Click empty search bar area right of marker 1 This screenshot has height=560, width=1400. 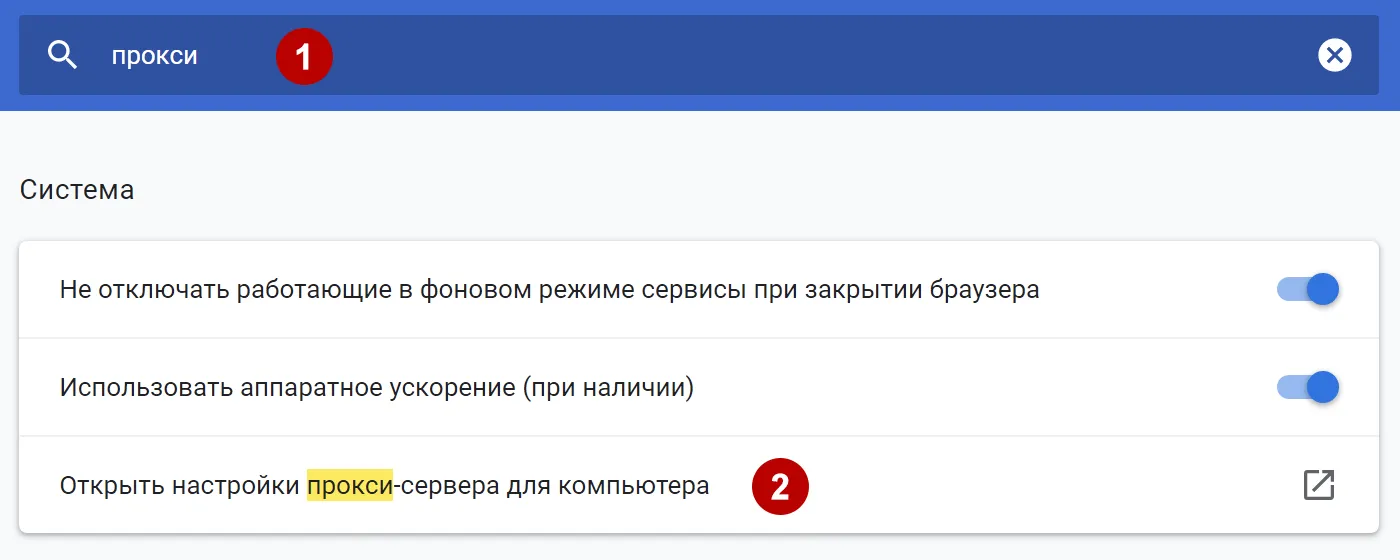click(800, 56)
